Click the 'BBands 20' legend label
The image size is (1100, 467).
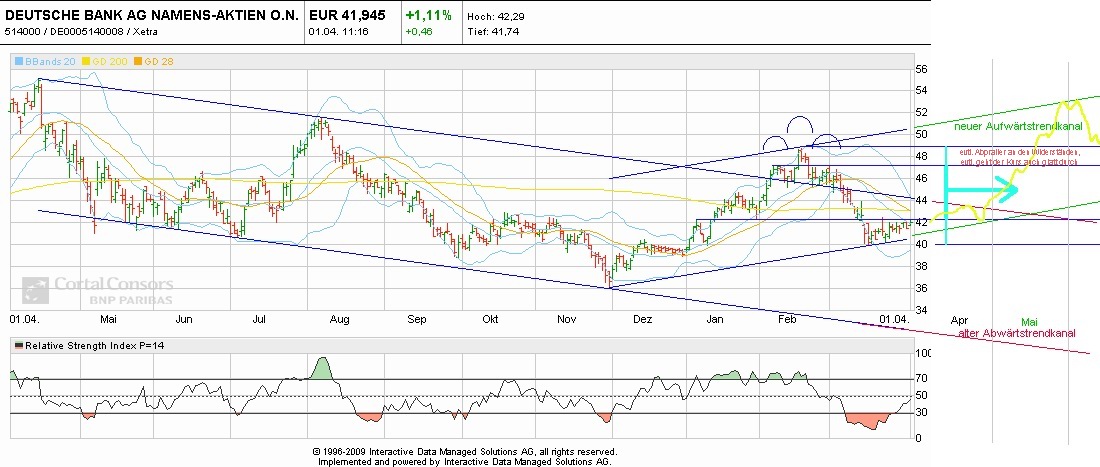coord(50,62)
